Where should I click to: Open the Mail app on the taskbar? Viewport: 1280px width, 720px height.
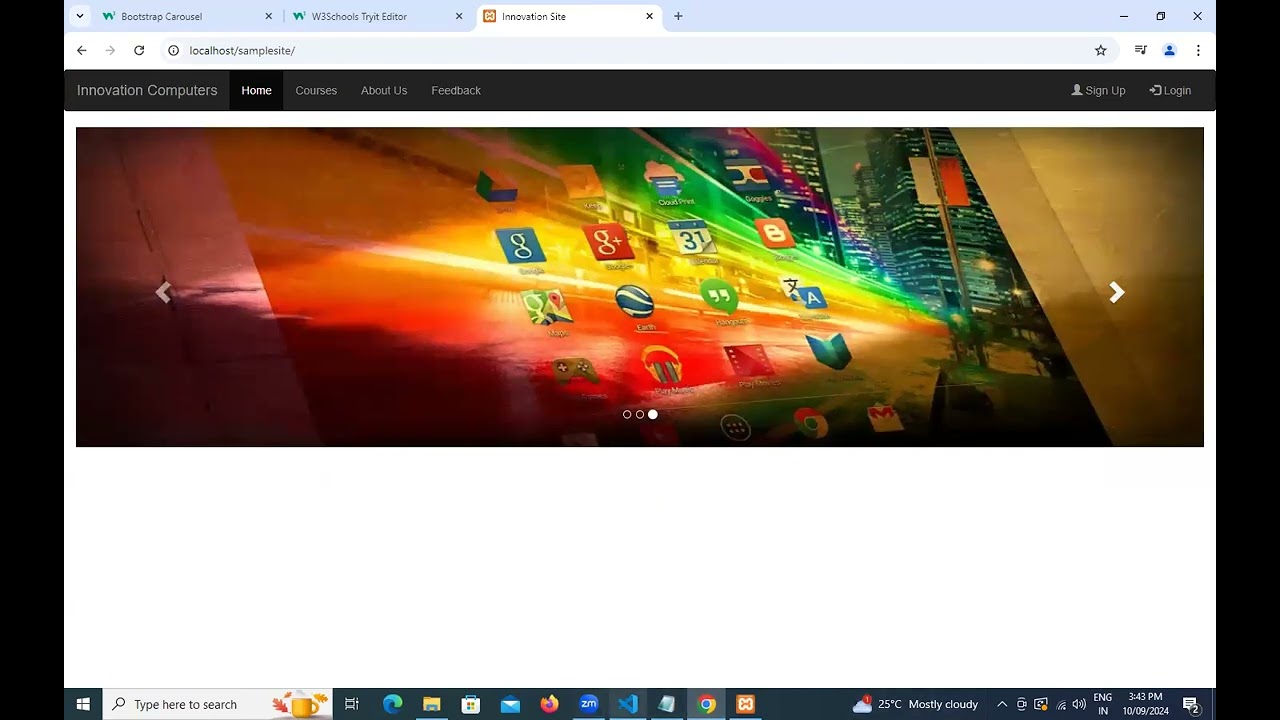(510, 704)
